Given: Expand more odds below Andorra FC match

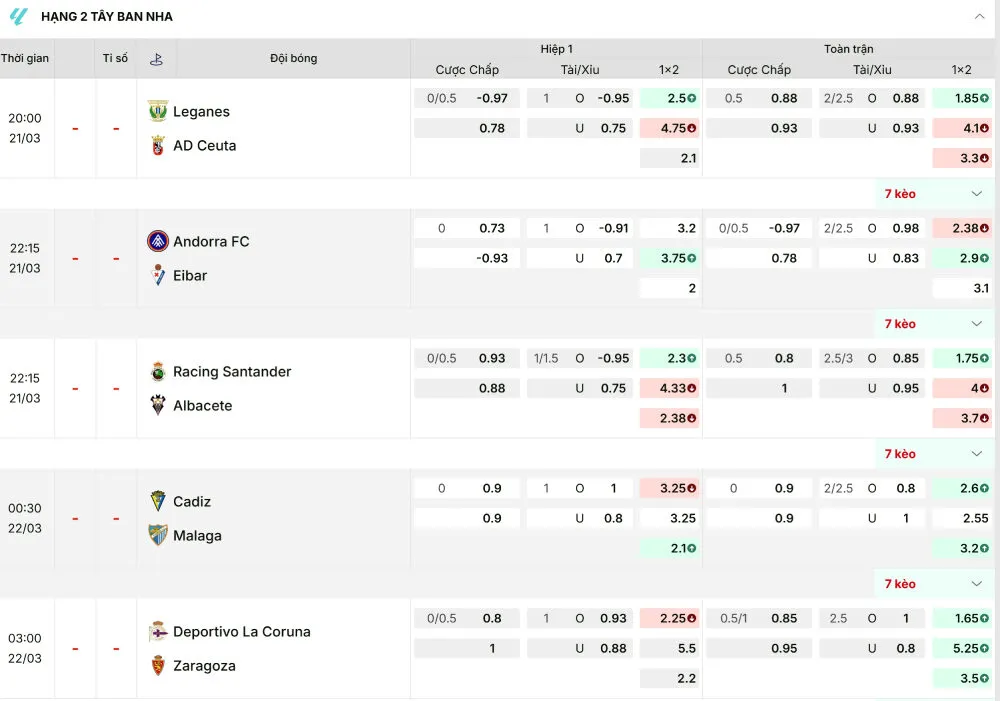Looking at the screenshot, I should click(x=977, y=324).
